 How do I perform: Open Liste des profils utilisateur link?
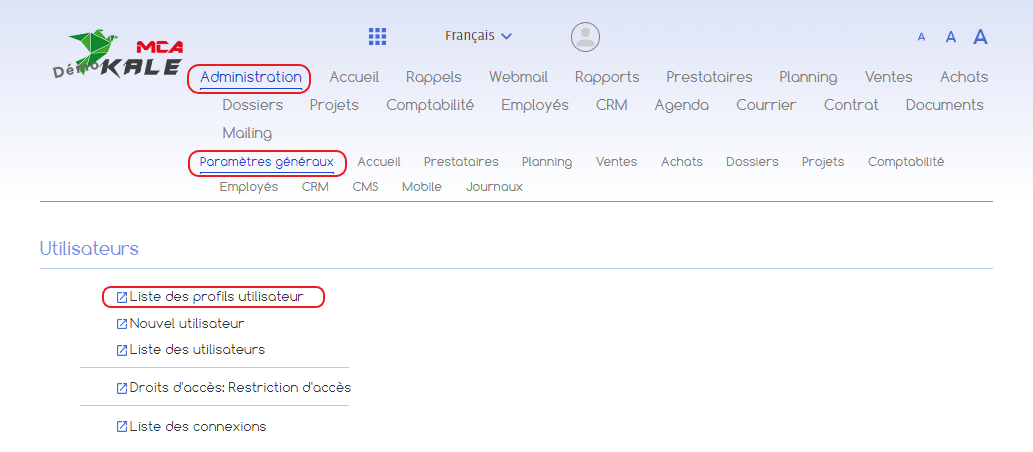tap(216, 297)
